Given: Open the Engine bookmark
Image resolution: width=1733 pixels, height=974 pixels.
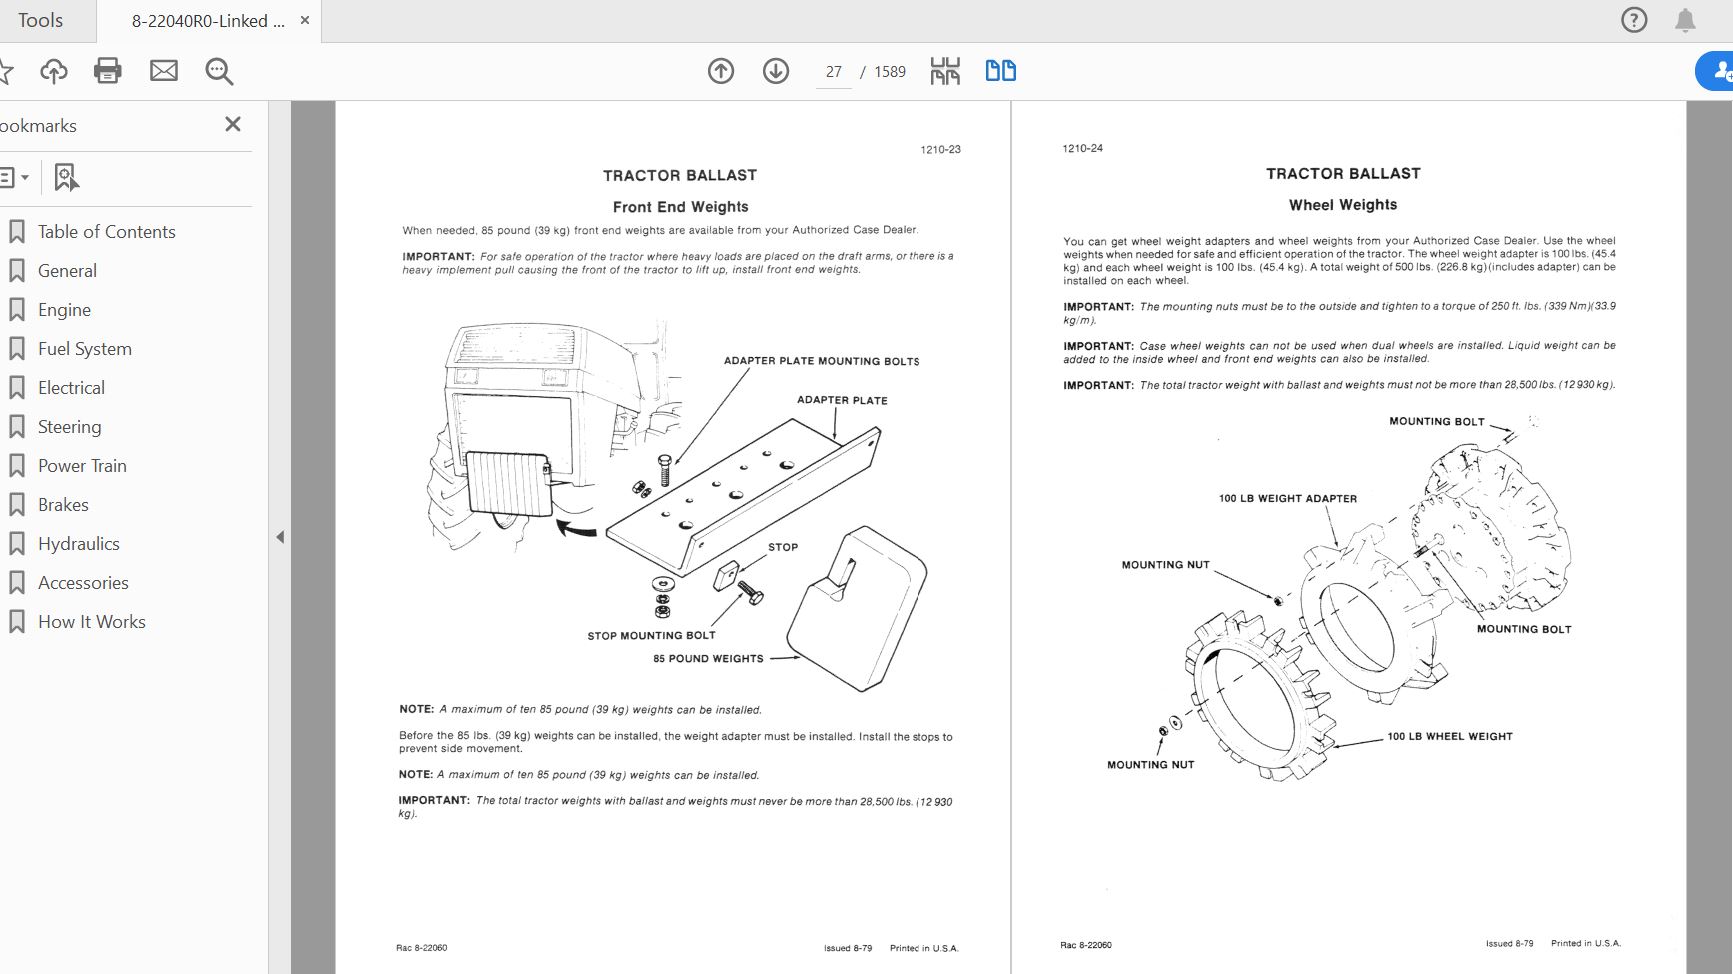Looking at the screenshot, I should 63,309.
